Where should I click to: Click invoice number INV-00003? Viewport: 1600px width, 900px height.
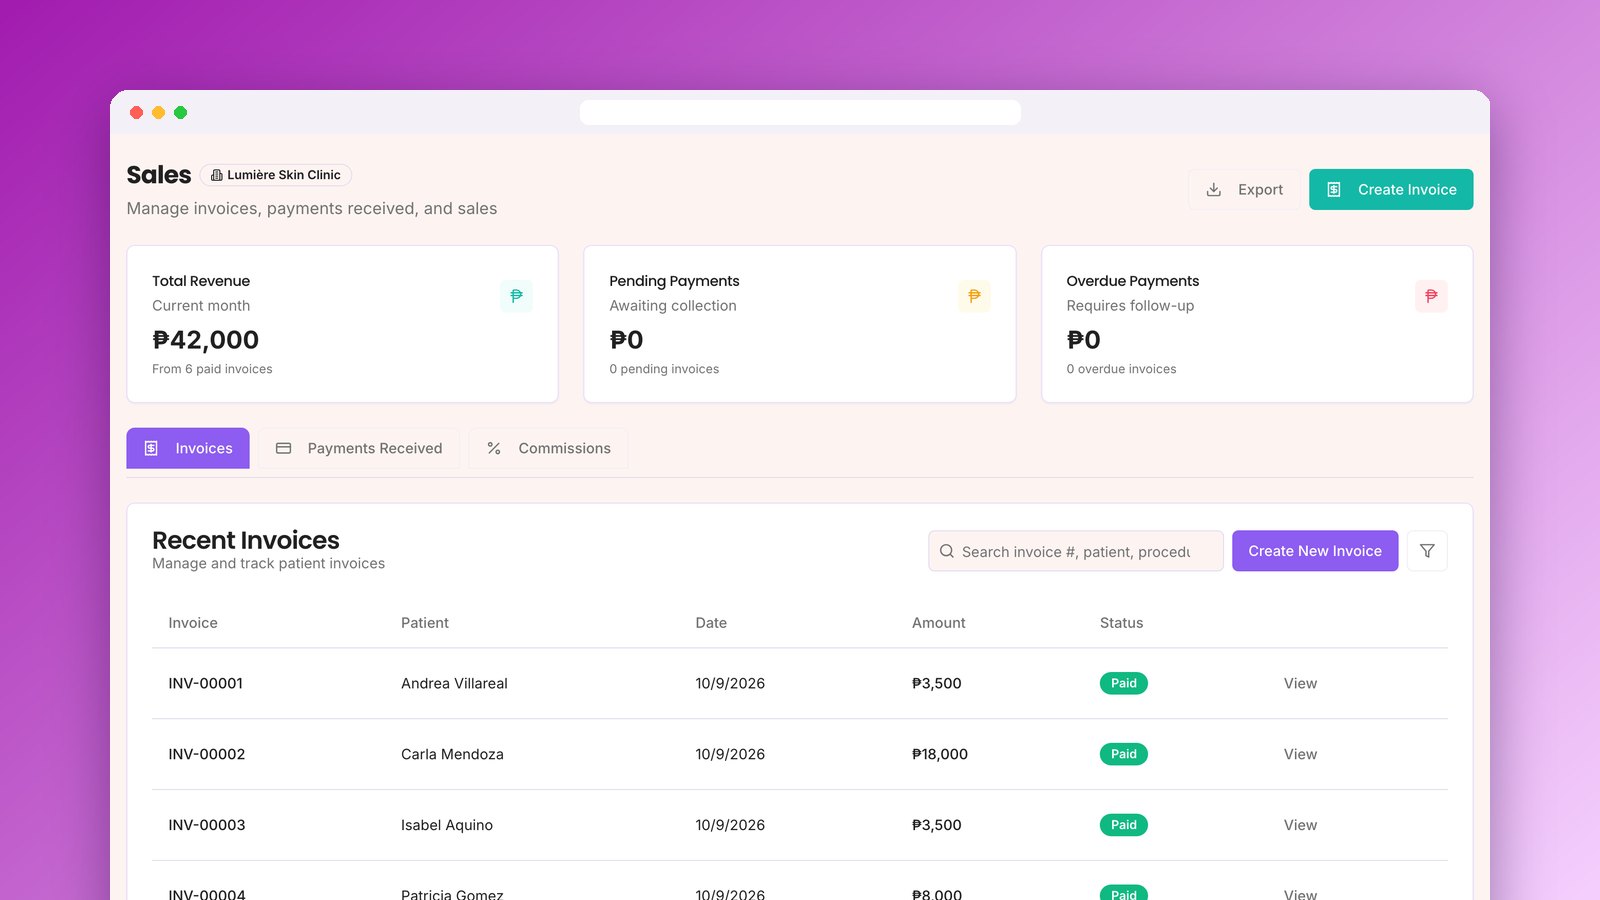point(207,825)
